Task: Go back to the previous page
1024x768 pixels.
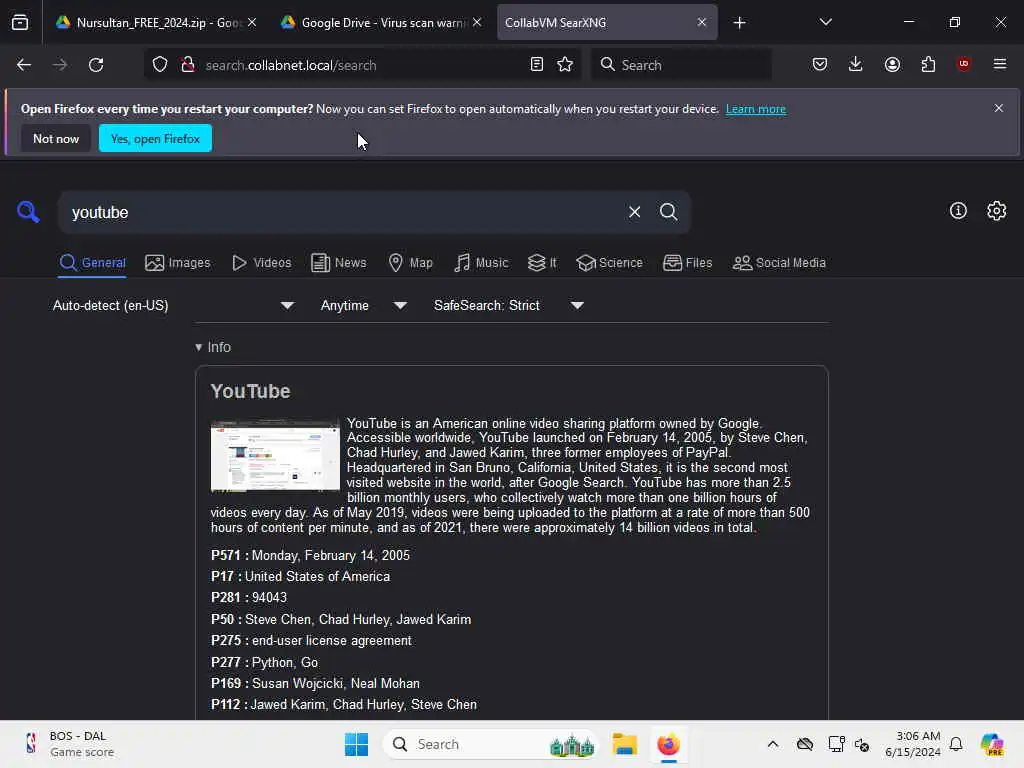Action: click(24, 65)
